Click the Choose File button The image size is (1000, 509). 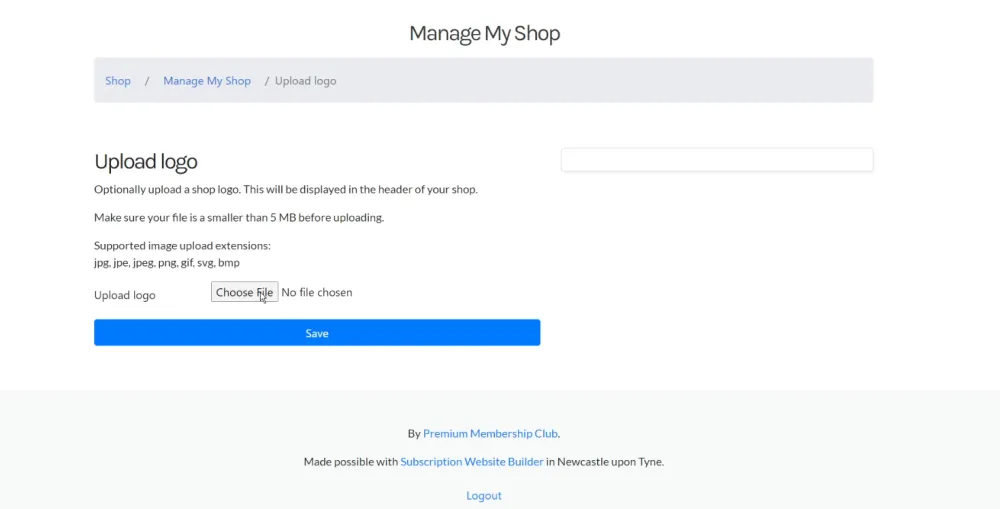pos(244,292)
